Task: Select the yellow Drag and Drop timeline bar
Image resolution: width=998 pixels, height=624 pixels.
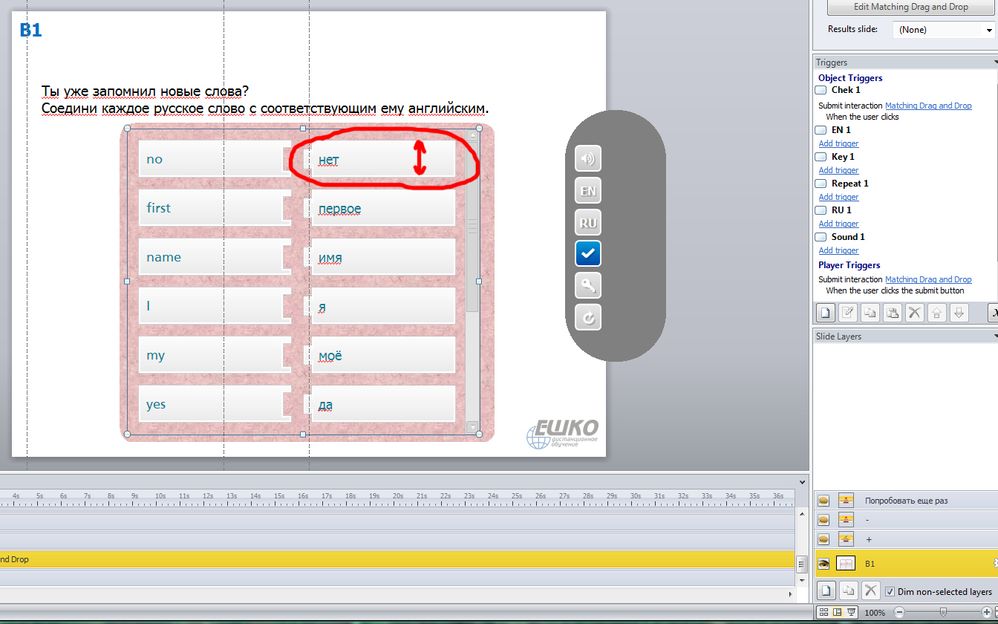Action: click(x=397, y=559)
